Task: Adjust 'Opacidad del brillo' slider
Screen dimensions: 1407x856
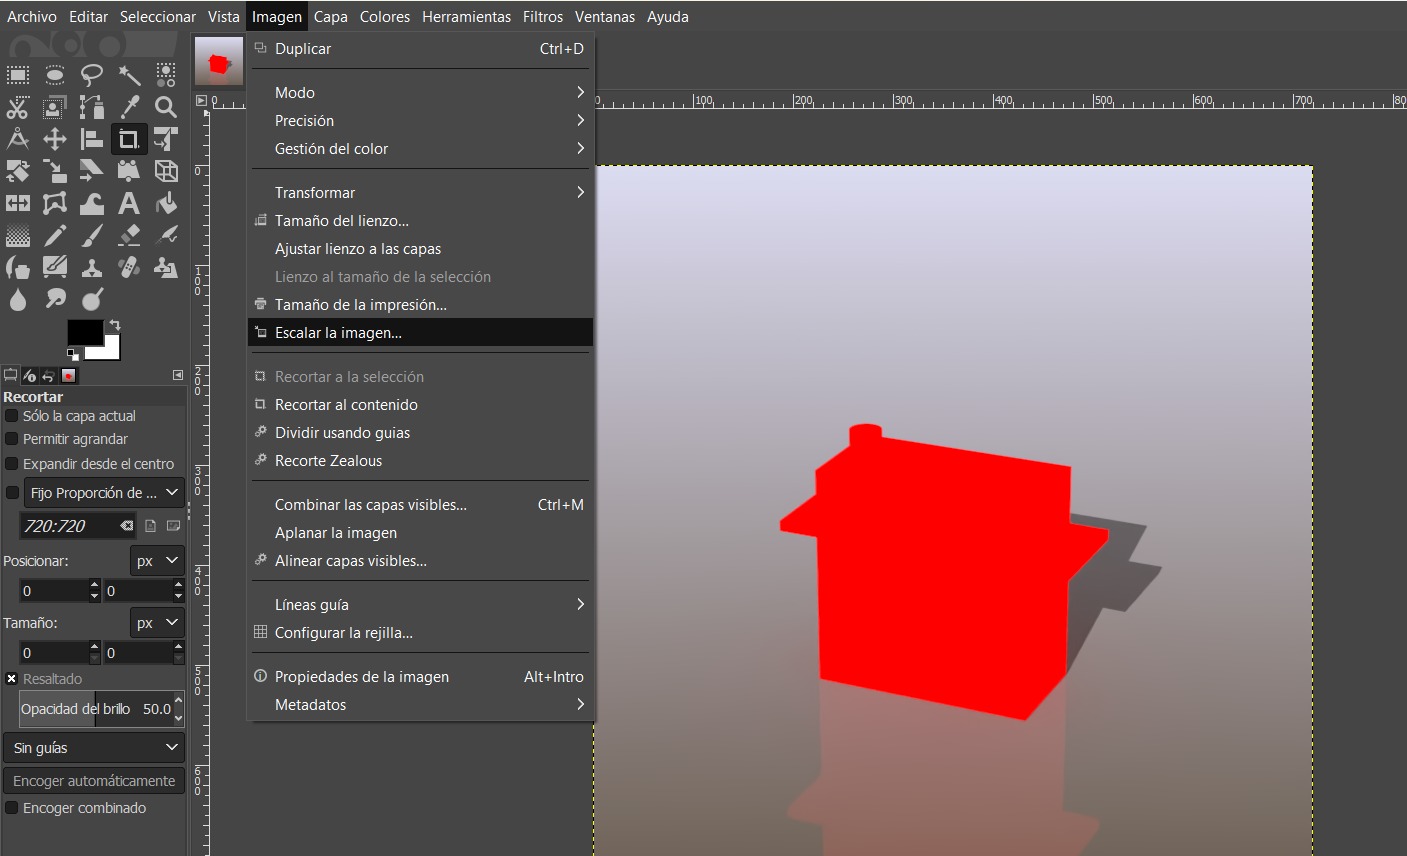Action: pos(97,709)
